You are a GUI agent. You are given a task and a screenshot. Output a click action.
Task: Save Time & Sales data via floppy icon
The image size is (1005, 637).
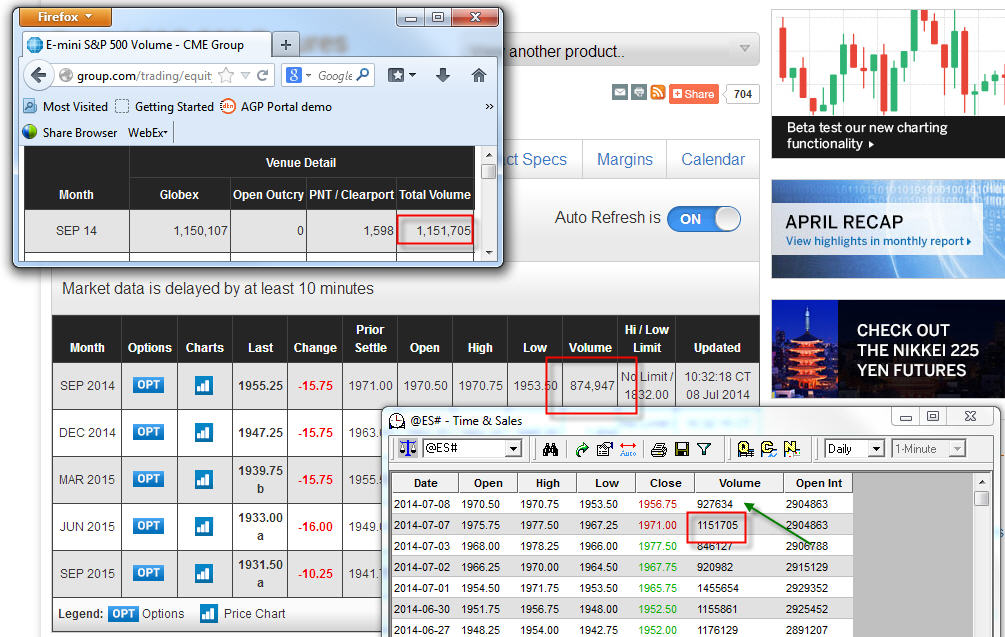pos(682,449)
